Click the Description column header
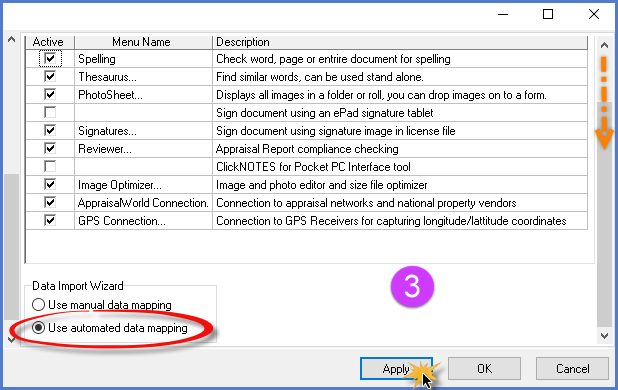The image size is (618, 390). tap(400, 42)
